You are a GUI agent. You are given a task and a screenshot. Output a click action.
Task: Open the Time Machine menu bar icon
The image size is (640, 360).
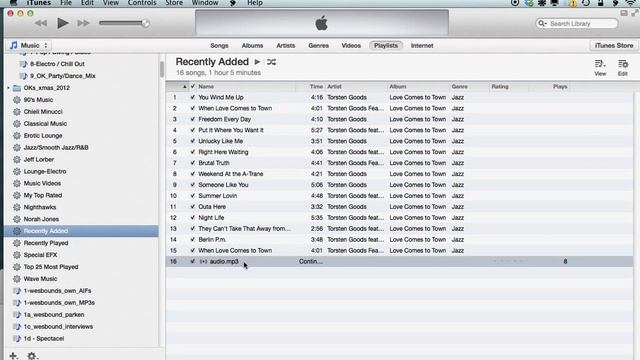[586, 3]
